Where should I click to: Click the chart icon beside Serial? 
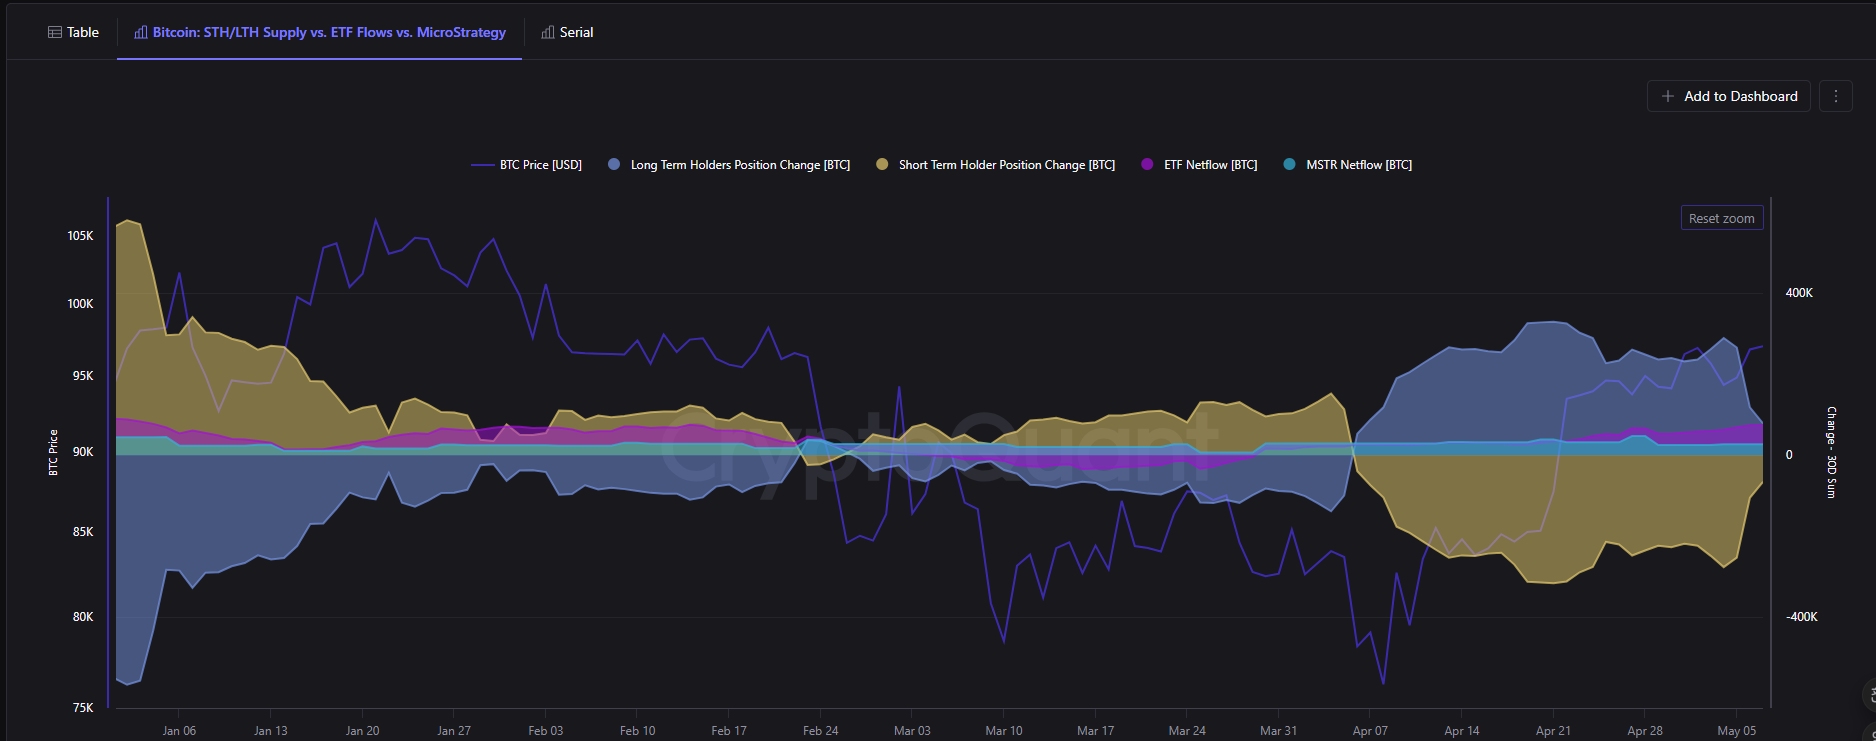coord(548,32)
